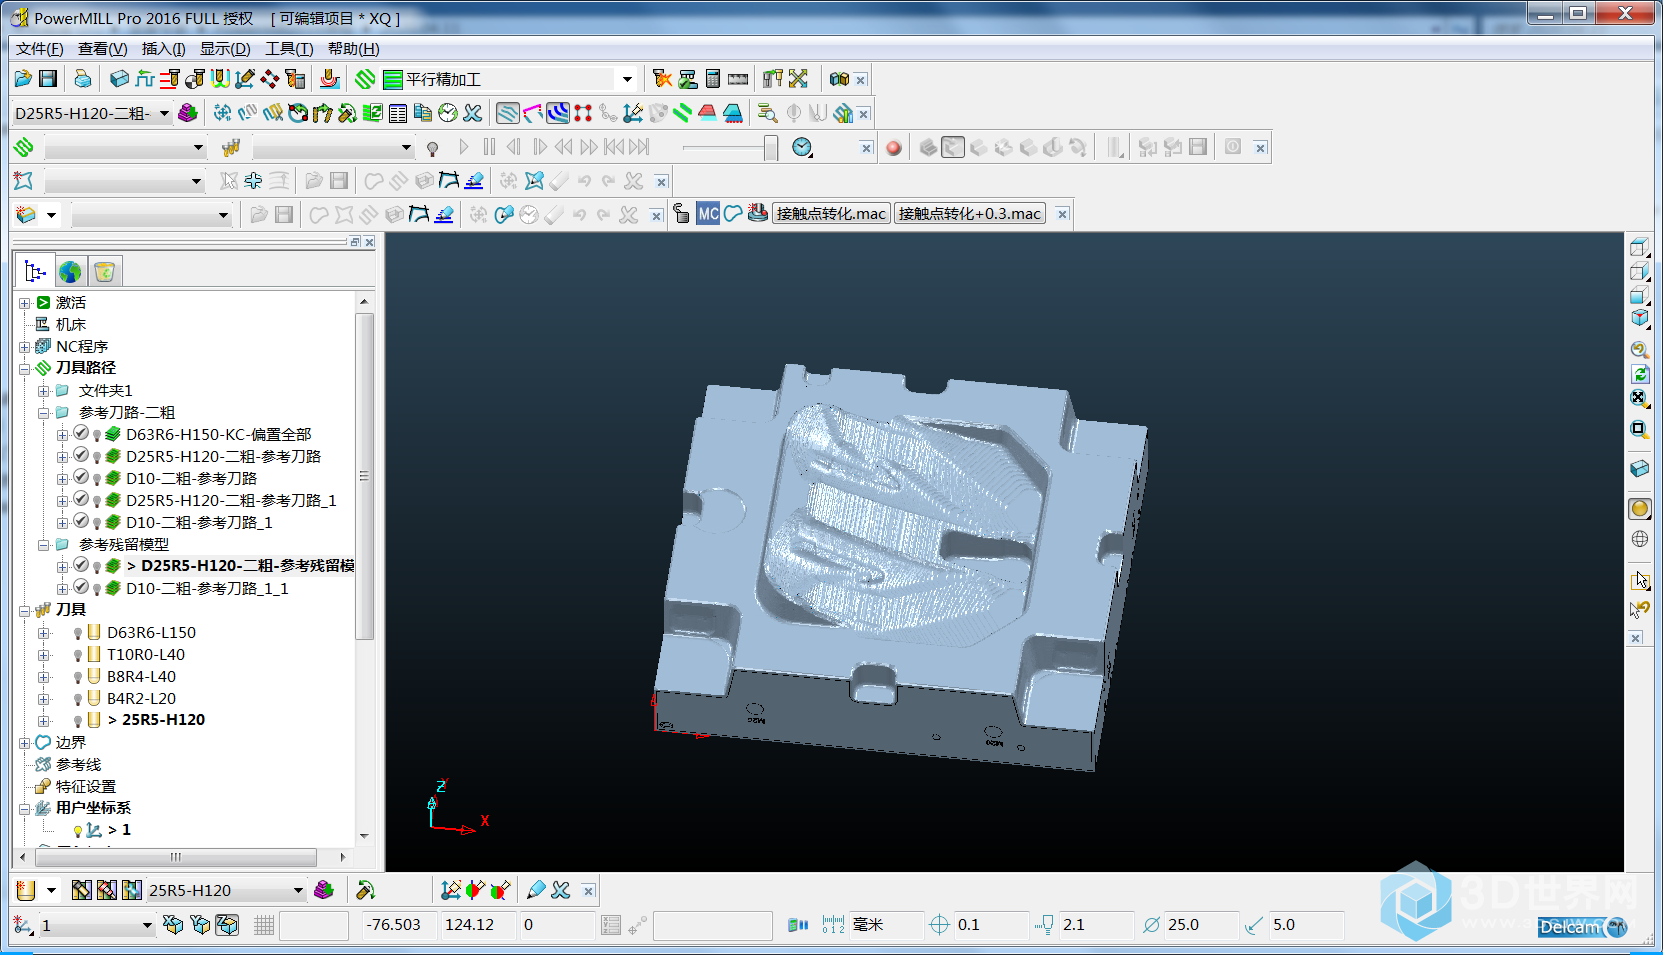Open the 显示(D) menu
The image size is (1663, 955).
(x=225, y=49)
